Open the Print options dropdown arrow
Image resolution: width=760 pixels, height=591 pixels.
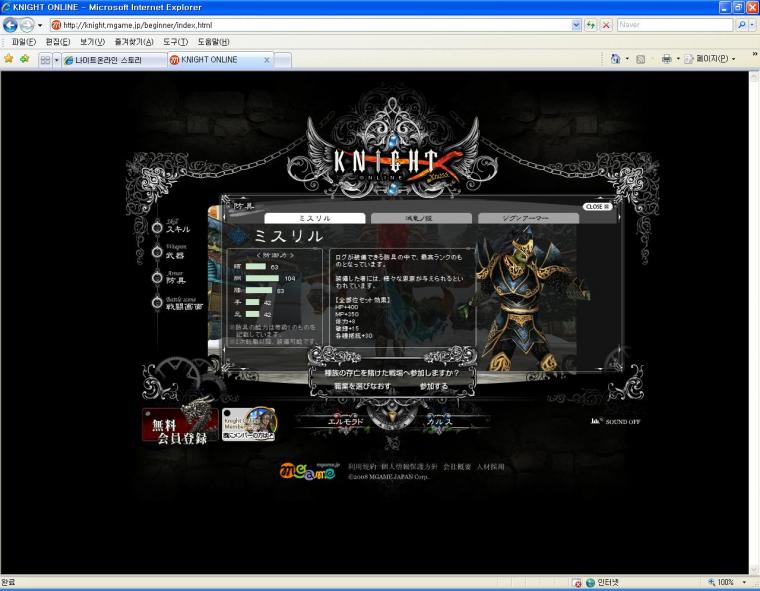click(678, 59)
